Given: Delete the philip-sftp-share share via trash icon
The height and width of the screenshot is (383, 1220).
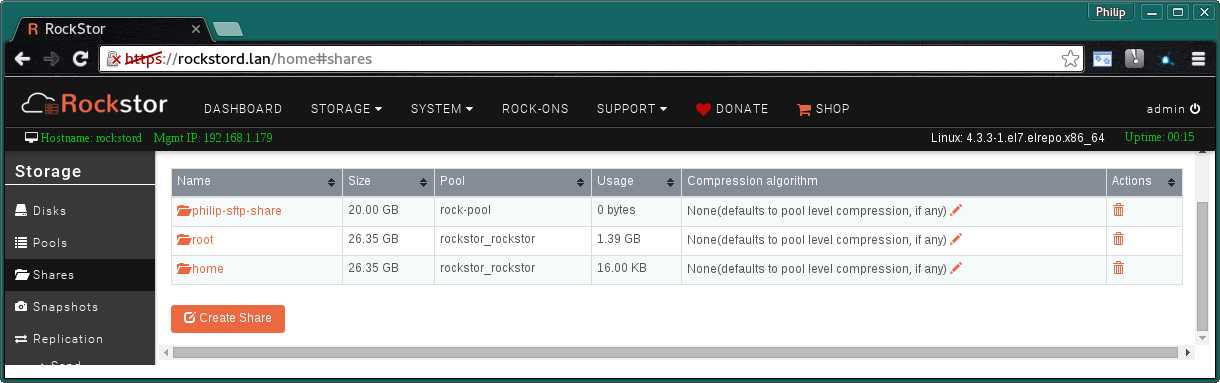Looking at the screenshot, I should click(x=1118, y=210).
